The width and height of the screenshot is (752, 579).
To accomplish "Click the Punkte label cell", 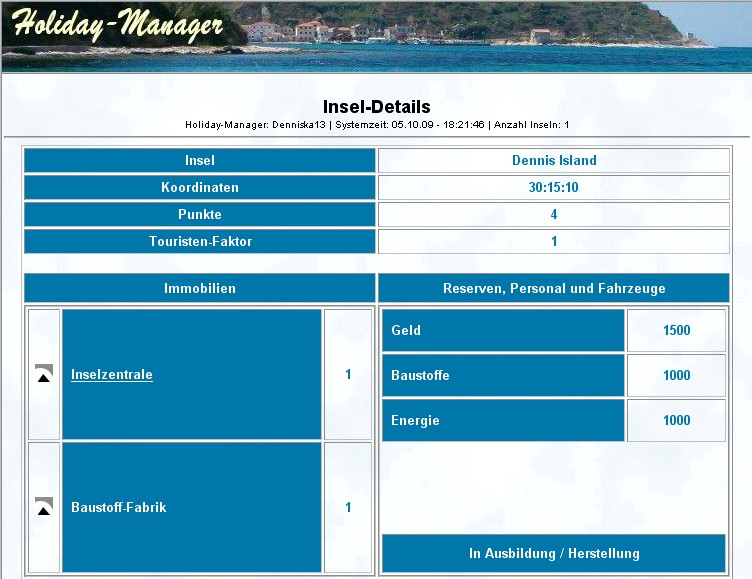I will [200, 214].
